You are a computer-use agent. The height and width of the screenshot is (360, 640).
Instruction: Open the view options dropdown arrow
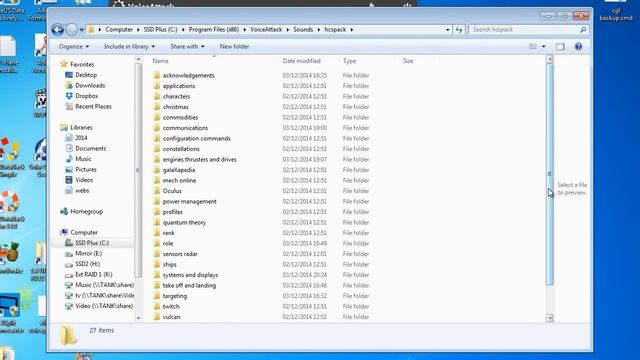[x=543, y=47]
